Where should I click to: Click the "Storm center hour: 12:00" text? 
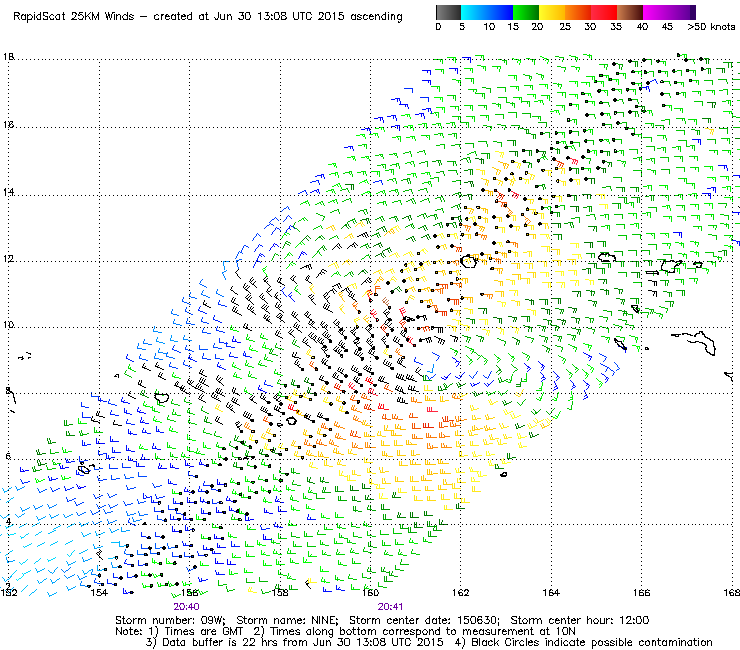580,620
